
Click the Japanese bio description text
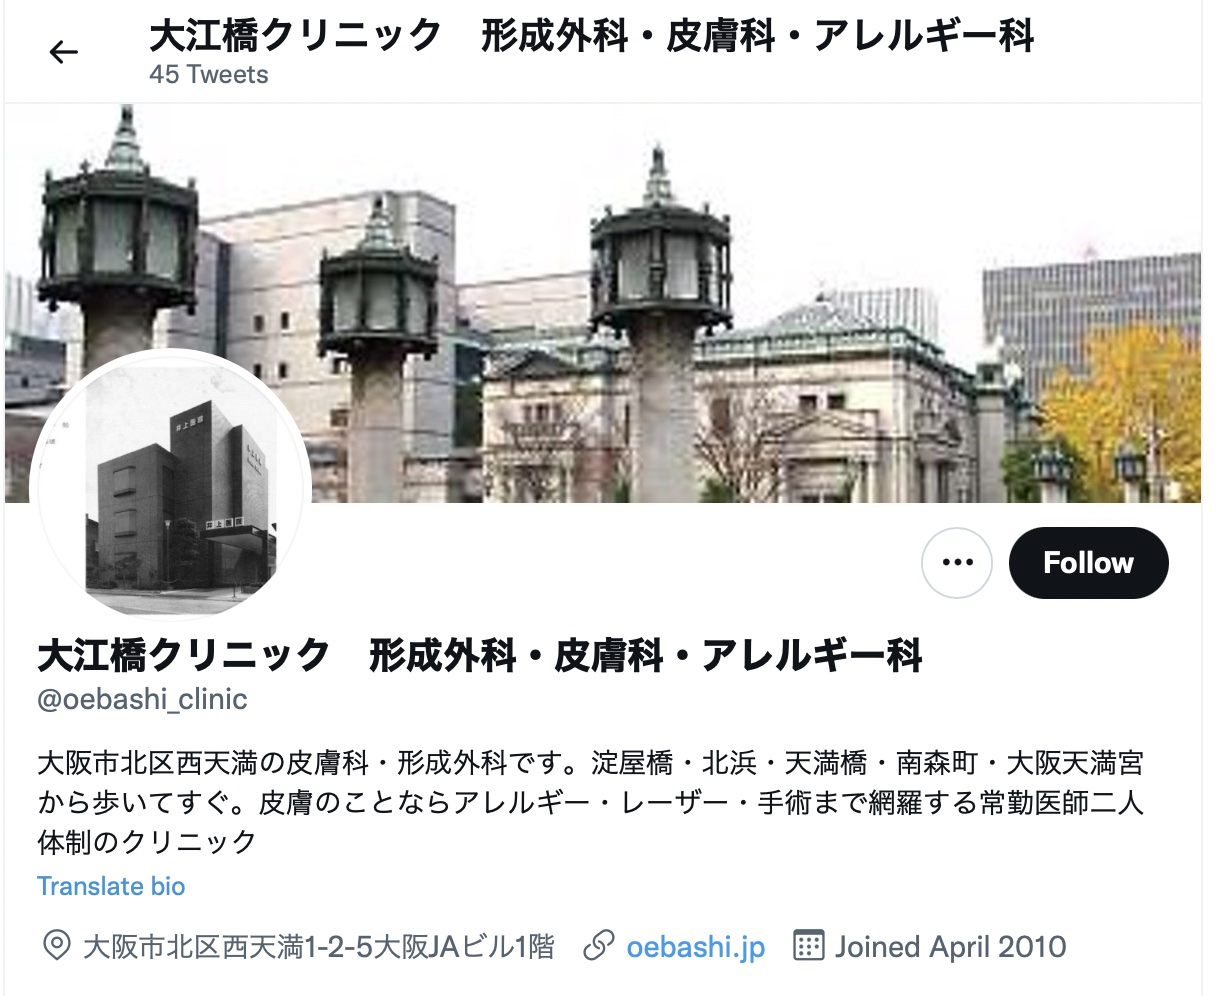point(591,803)
